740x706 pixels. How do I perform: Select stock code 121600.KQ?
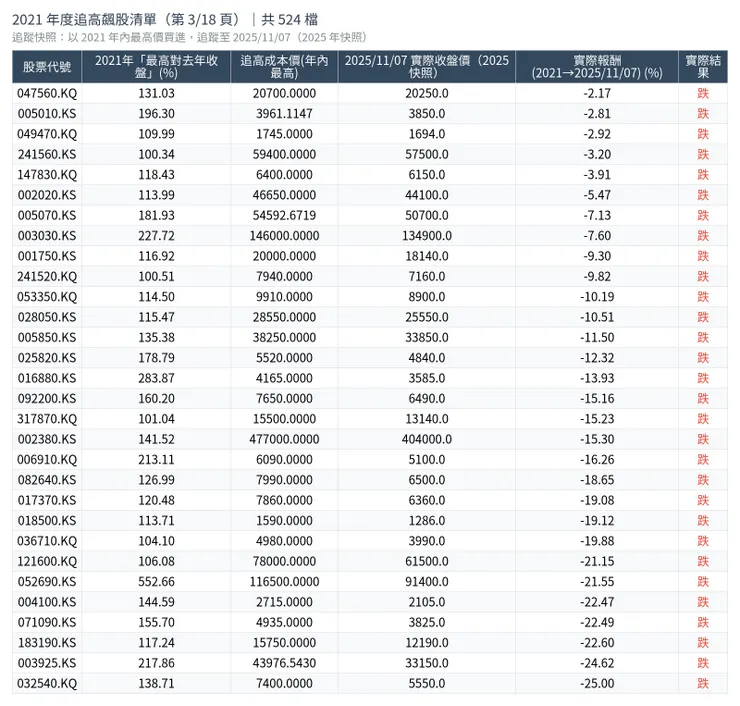click(47, 561)
